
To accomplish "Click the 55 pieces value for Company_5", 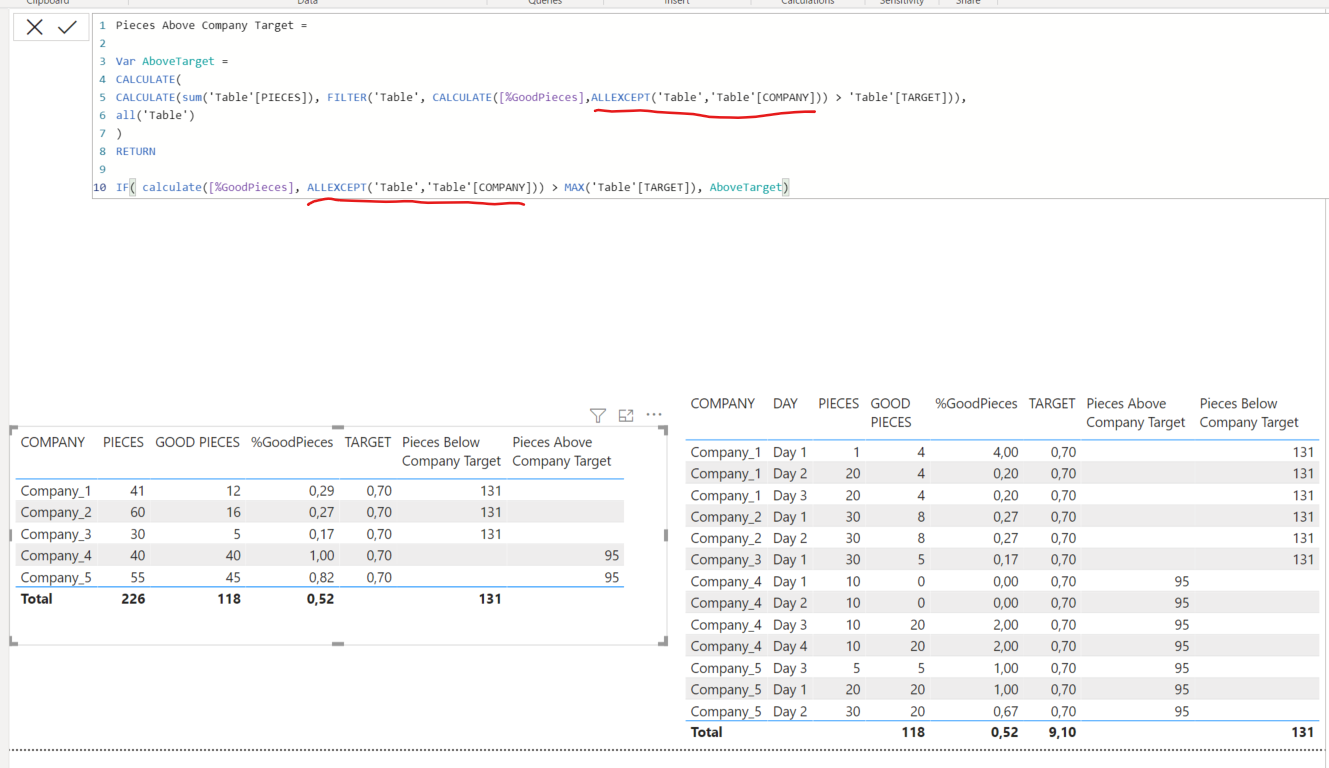I will pos(136,577).
